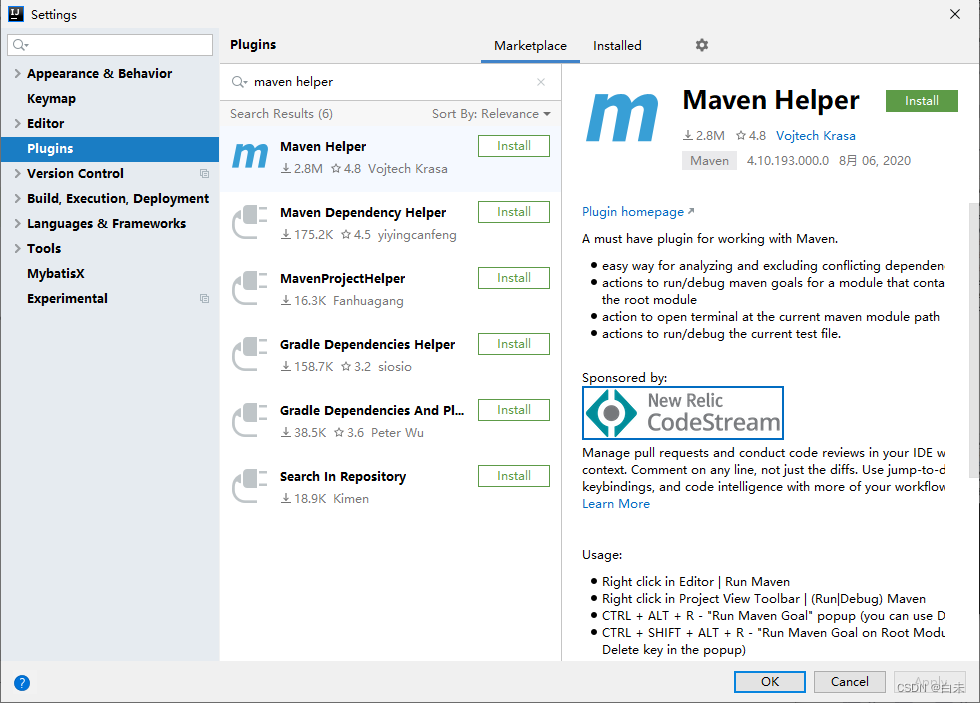This screenshot has height=703, width=980.
Task: Expand Build, Execution, Deployment node
Action: tap(18, 199)
